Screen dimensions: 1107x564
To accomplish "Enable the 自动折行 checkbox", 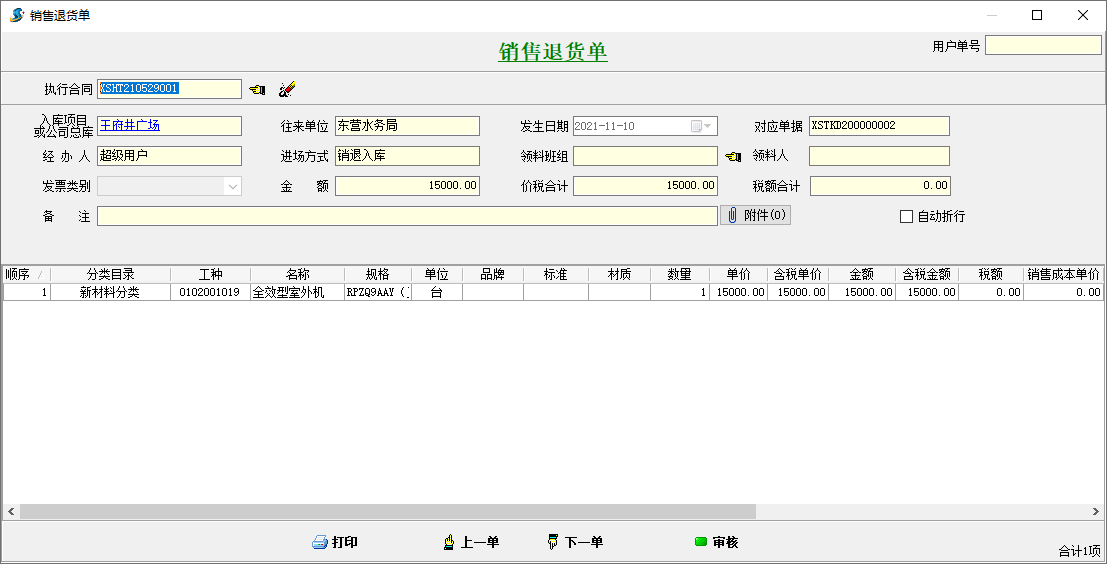I will click(x=907, y=216).
